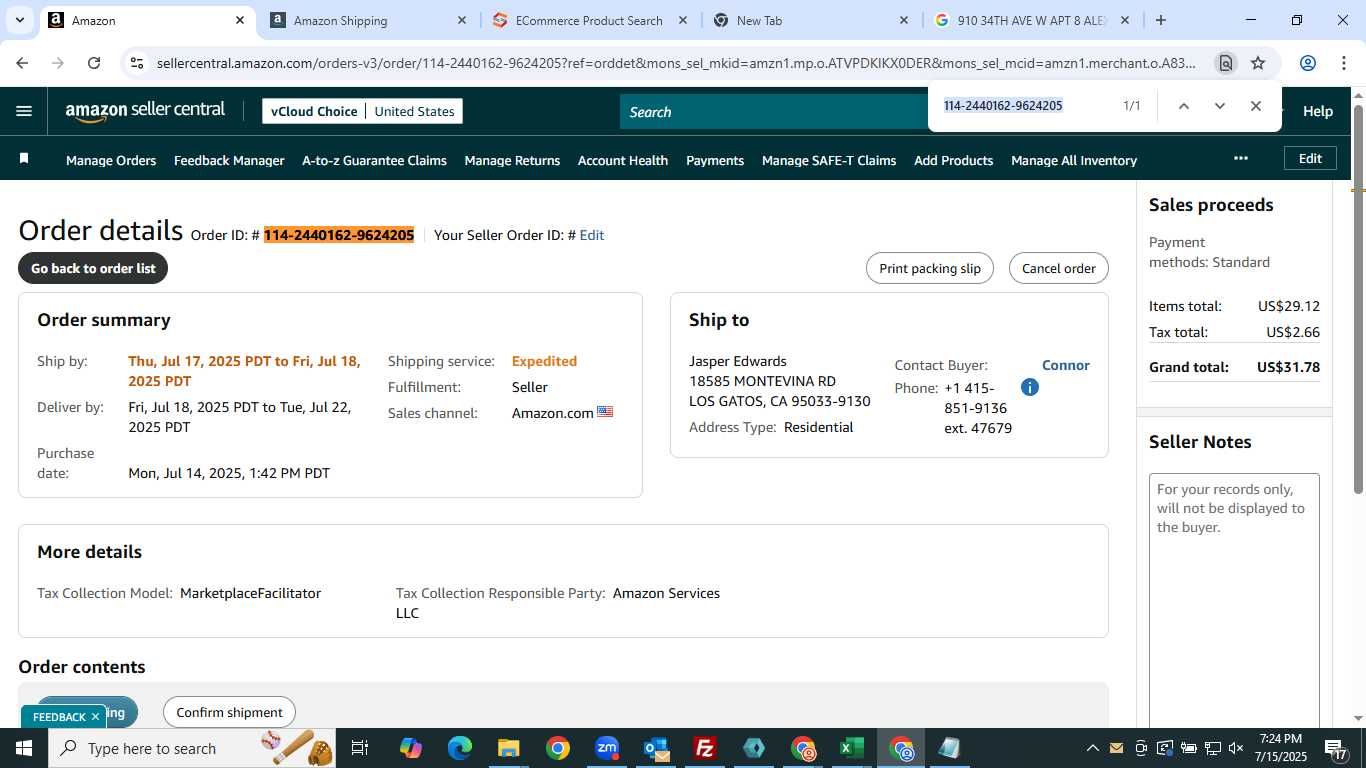Viewport: 1366px width, 768px height.
Task: Reload the current page
Action: click(94, 63)
